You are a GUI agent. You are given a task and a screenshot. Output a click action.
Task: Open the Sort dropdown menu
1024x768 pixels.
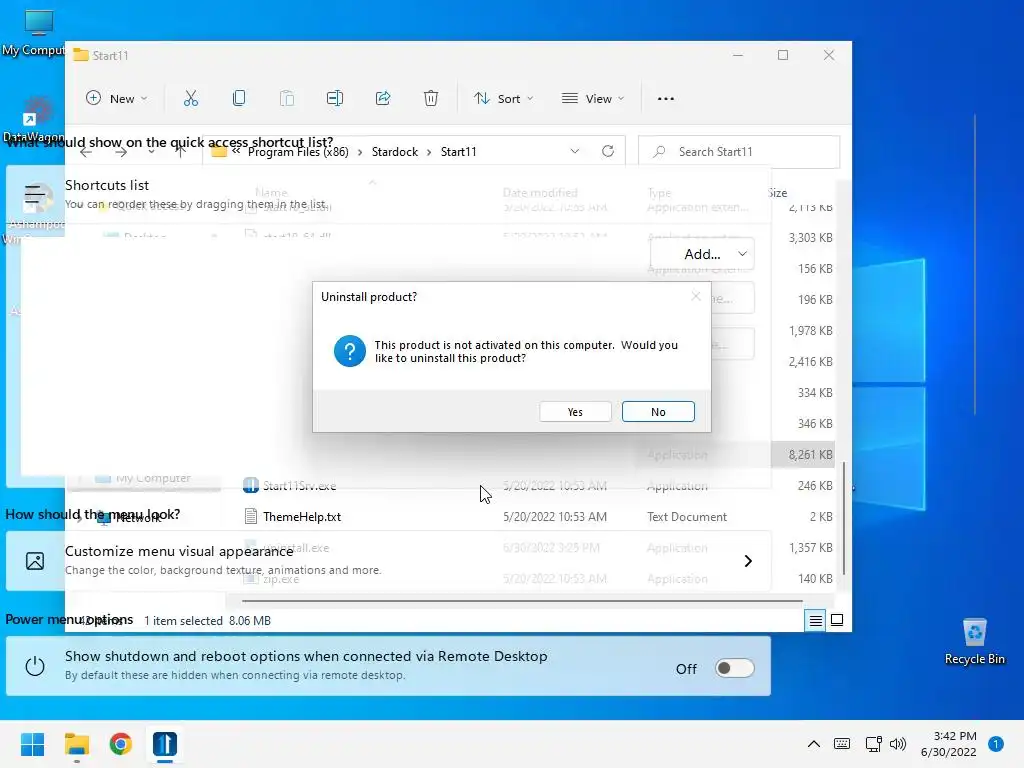tap(504, 99)
